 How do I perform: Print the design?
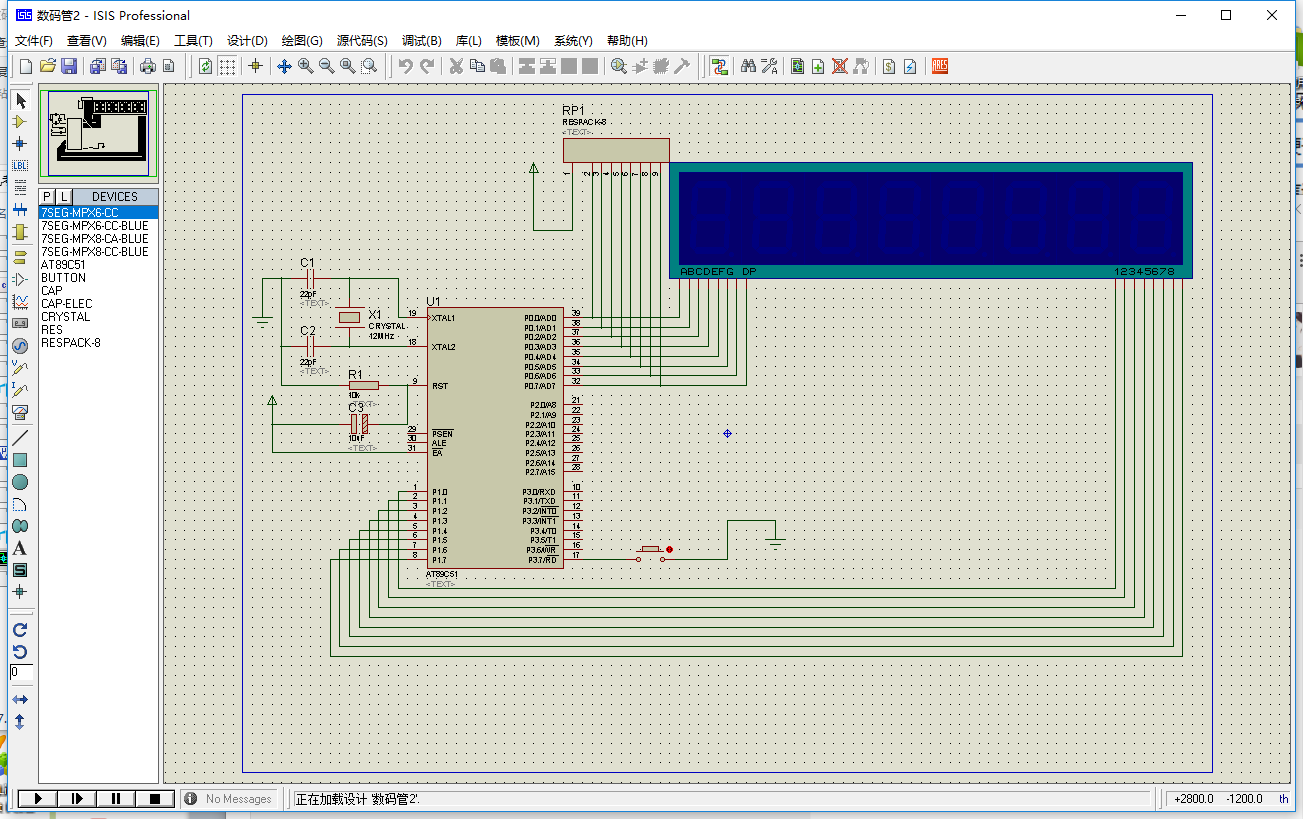(x=147, y=66)
